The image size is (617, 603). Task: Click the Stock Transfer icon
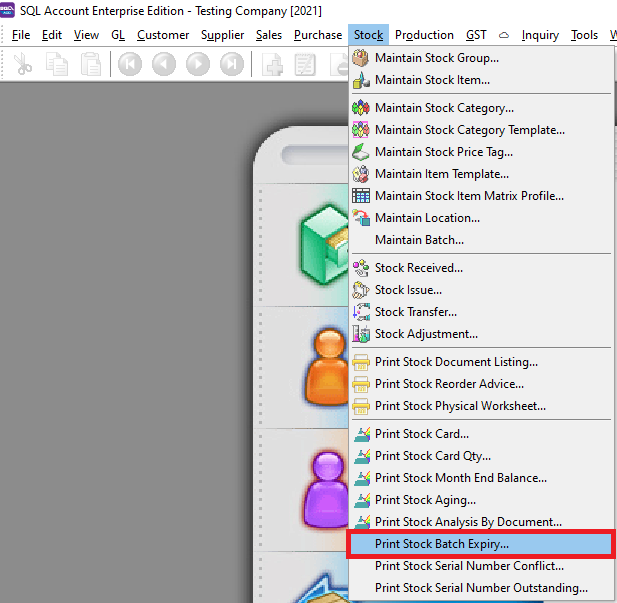tap(361, 312)
